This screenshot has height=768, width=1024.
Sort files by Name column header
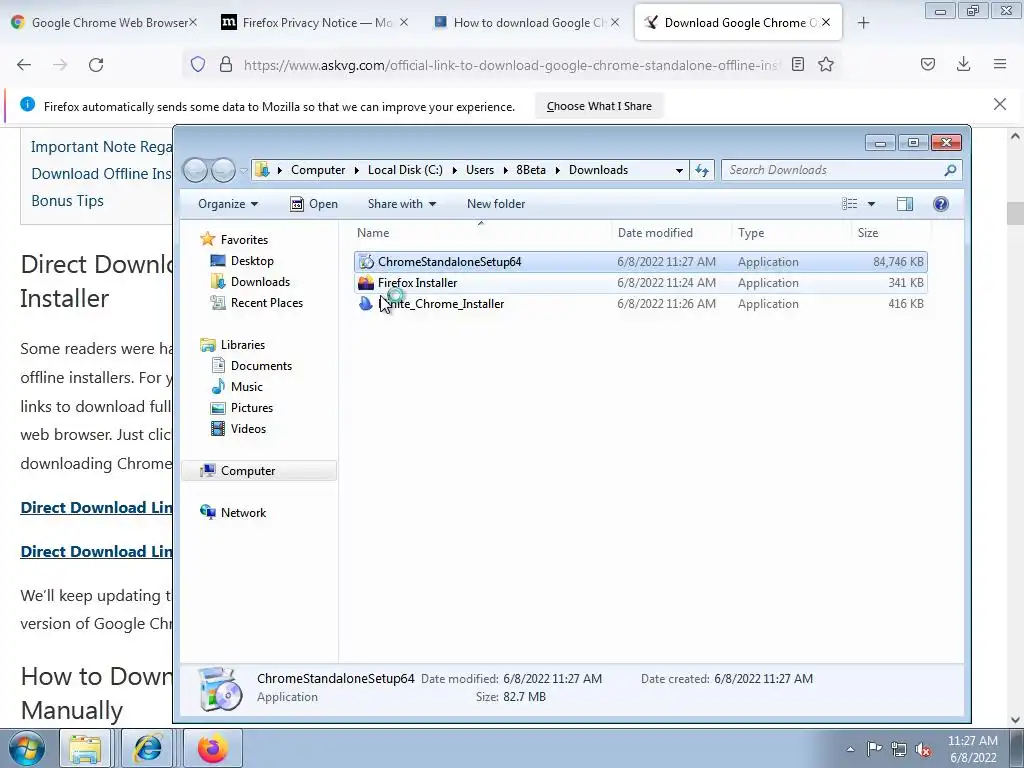pos(483,232)
